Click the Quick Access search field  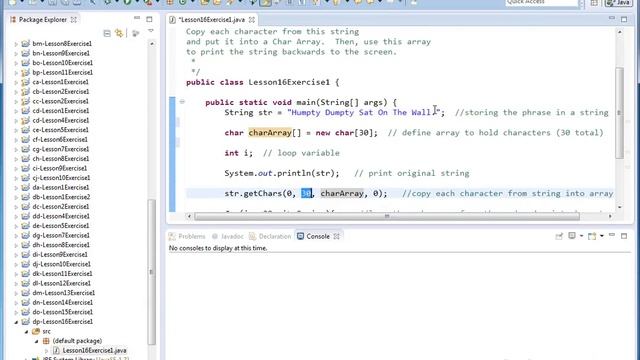click(x=542, y=3)
